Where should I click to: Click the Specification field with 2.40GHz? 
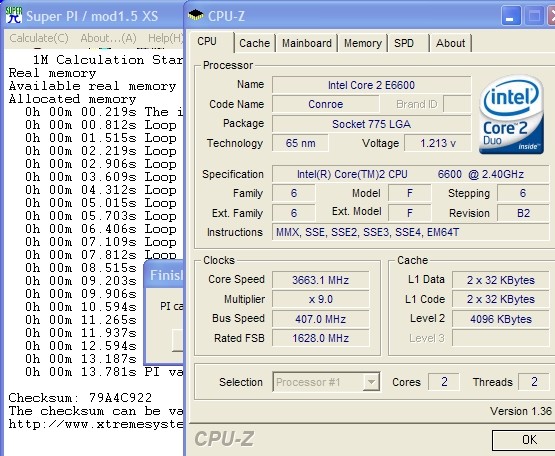tap(411, 174)
